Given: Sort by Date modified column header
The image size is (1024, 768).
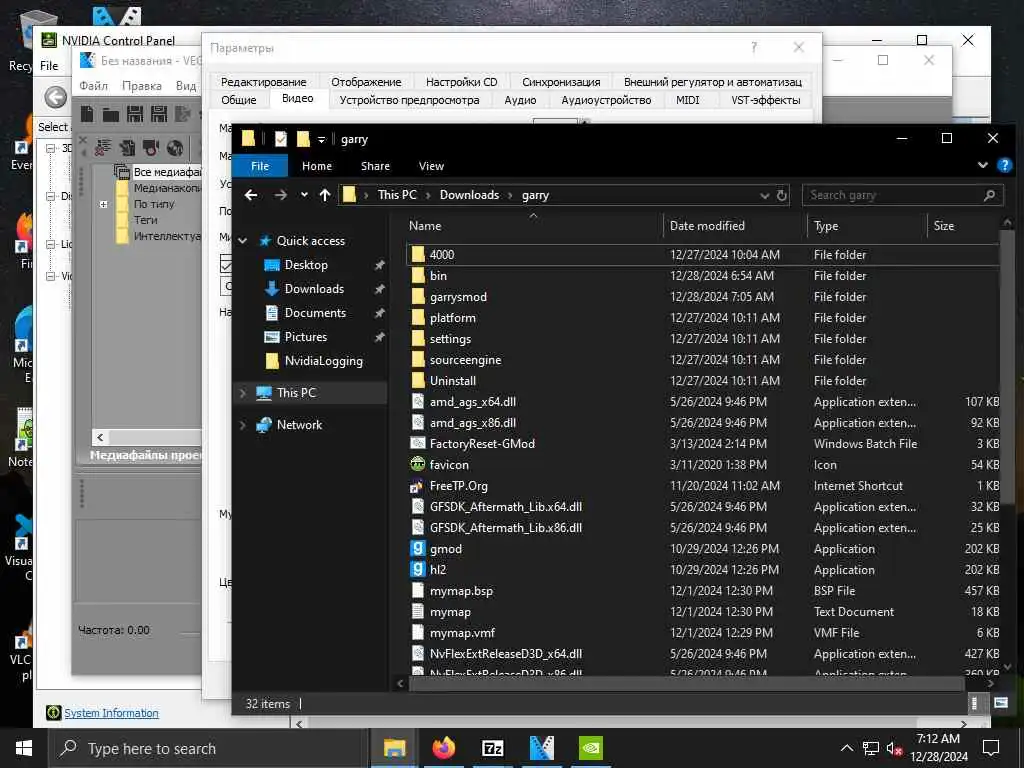Looking at the screenshot, I should pyautogui.click(x=735, y=226).
